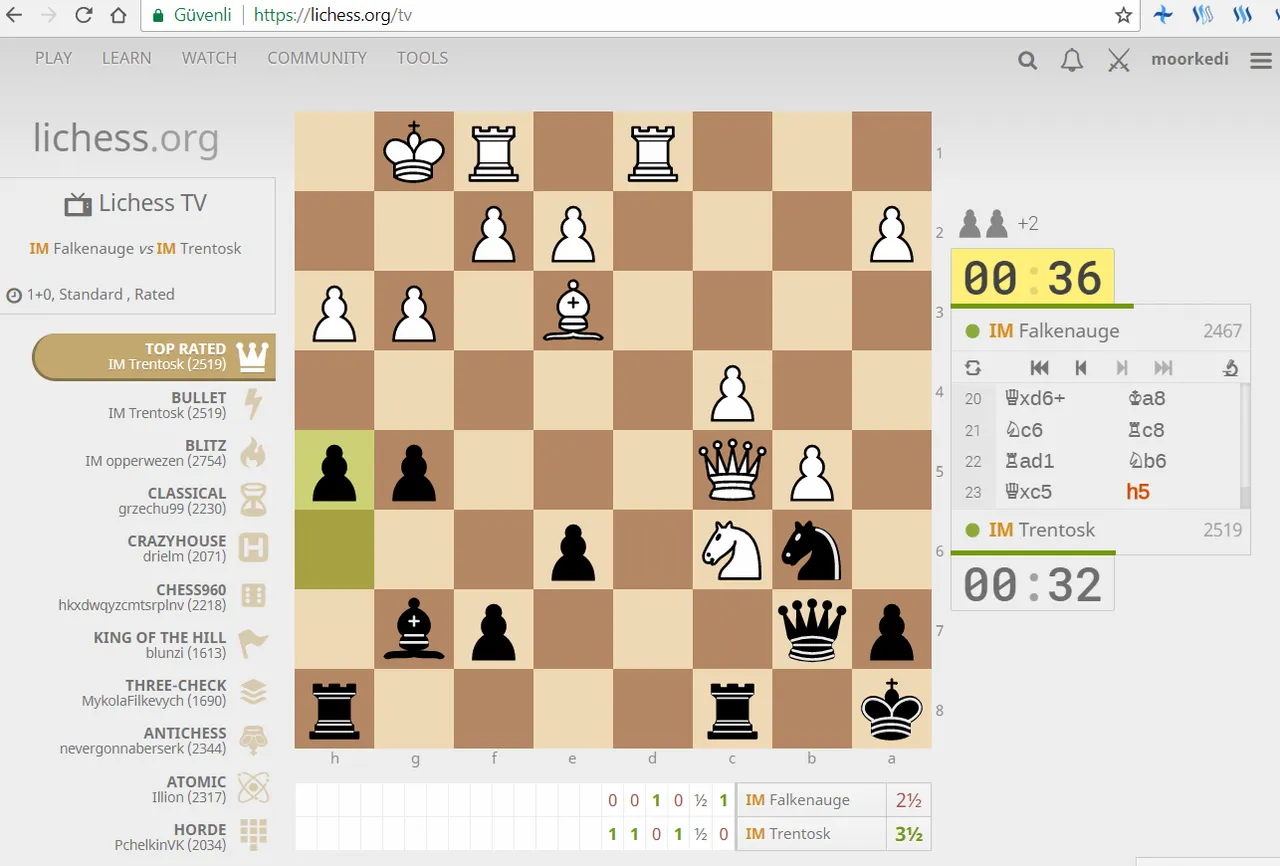Click the browser back arrow

[15, 16]
